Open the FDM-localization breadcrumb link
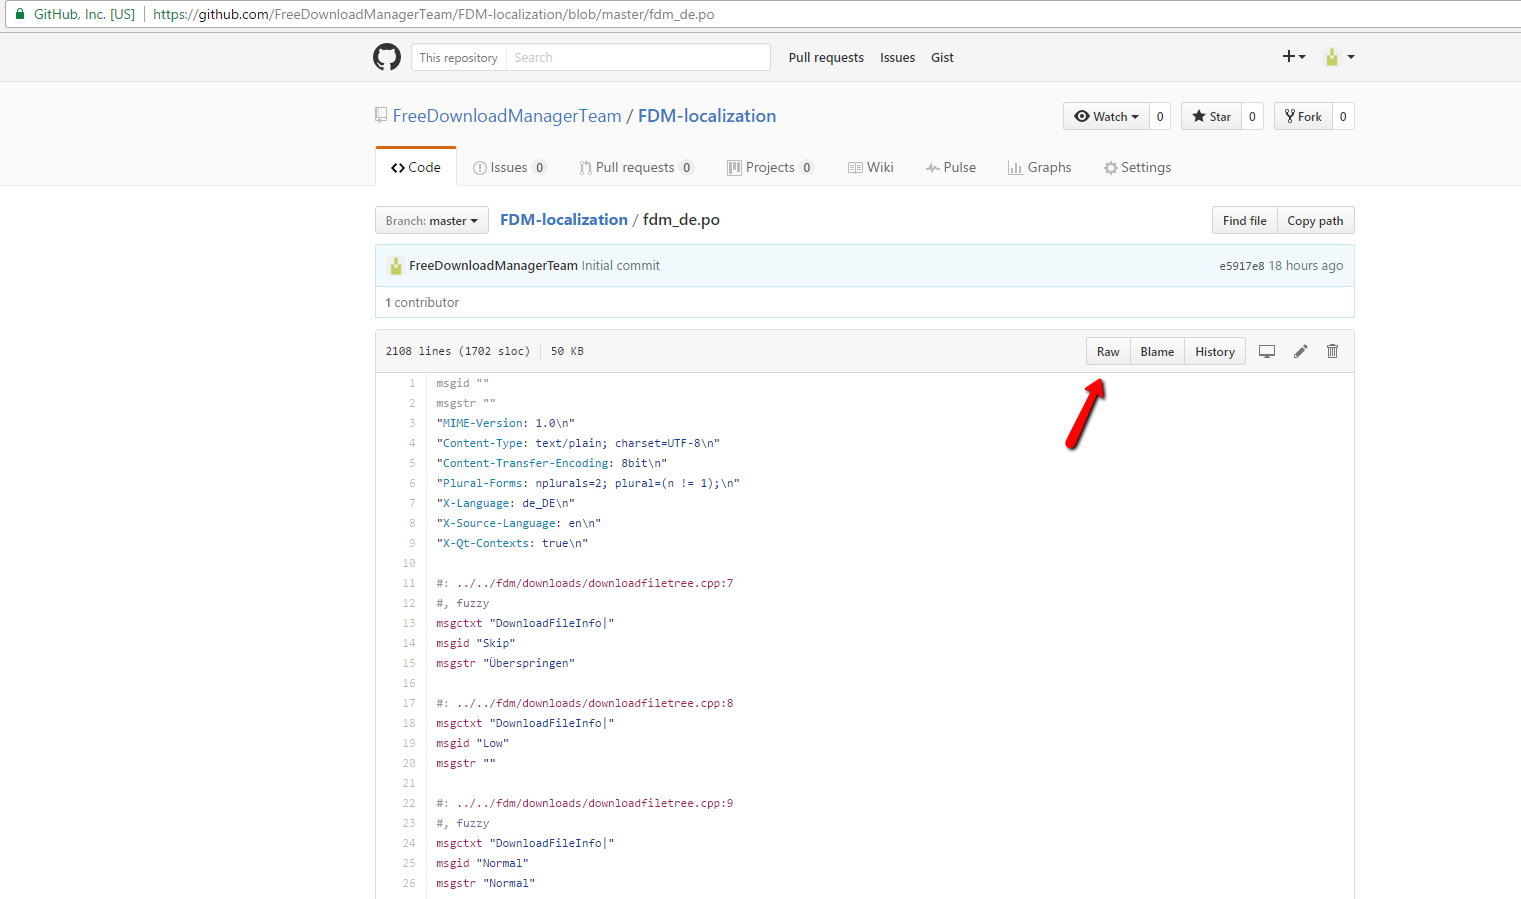 (564, 219)
